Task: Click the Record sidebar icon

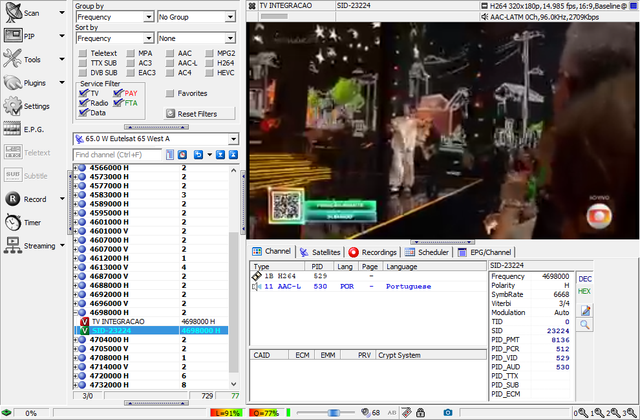Action: tap(13, 199)
